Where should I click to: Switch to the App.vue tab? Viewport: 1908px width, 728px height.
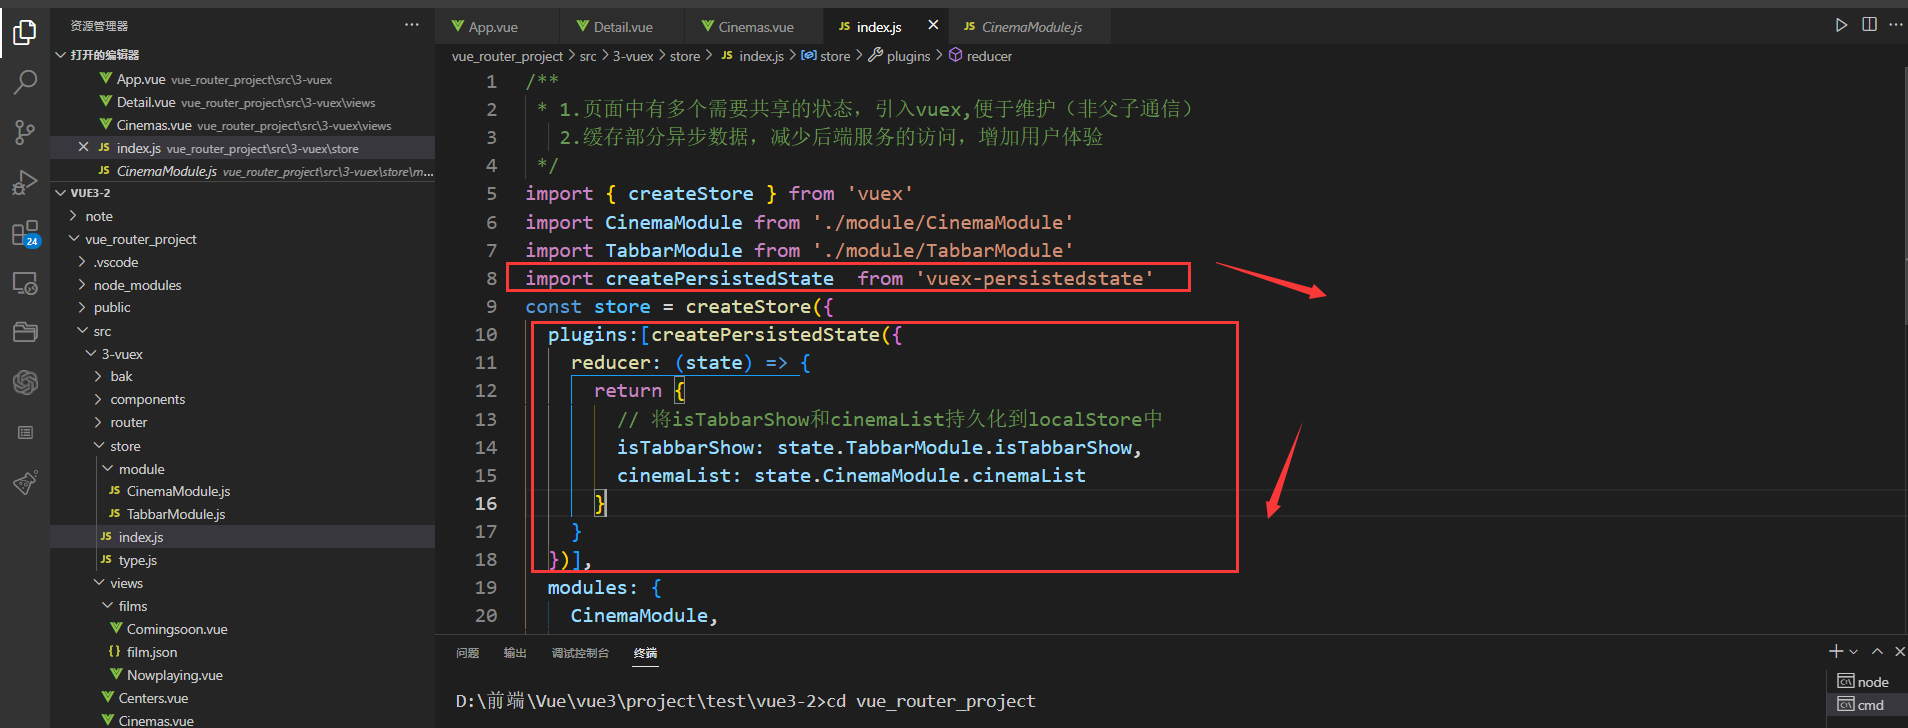point(497,26)
